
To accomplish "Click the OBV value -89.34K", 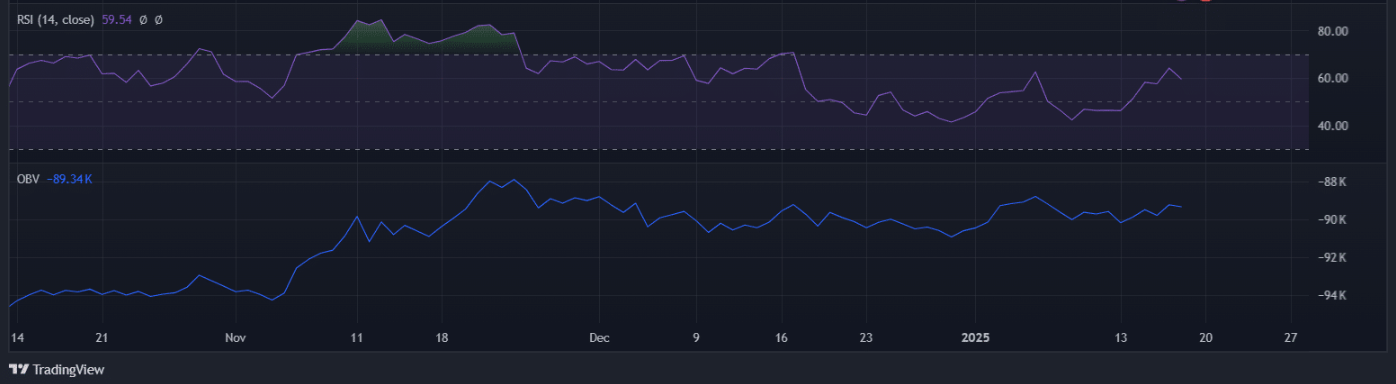I will pos(70,179).
